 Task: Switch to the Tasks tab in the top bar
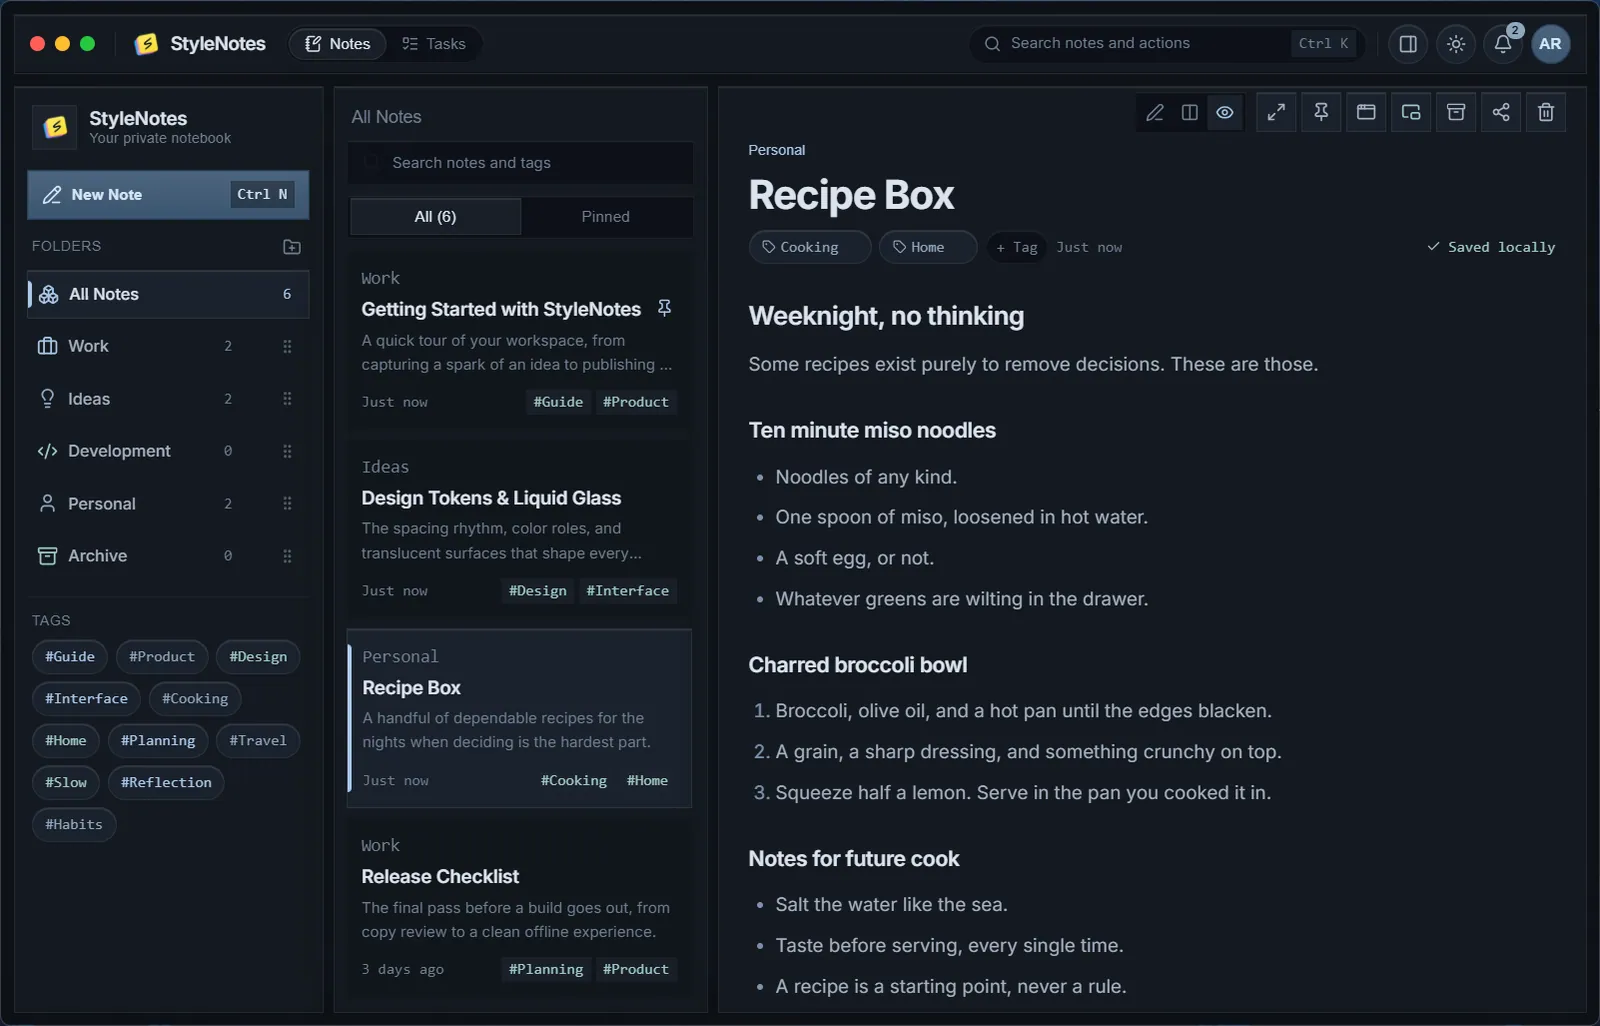[434, 44]
